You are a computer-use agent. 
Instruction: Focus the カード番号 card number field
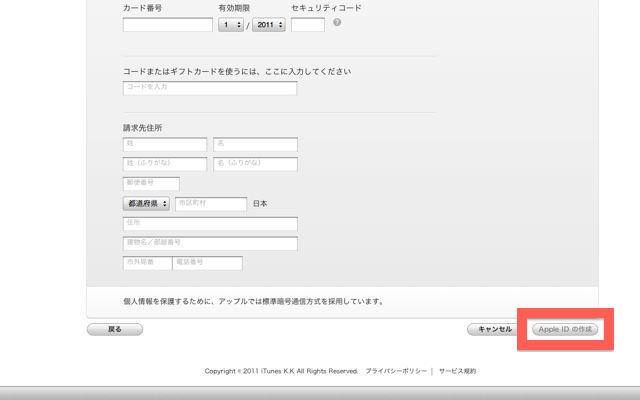168,24
